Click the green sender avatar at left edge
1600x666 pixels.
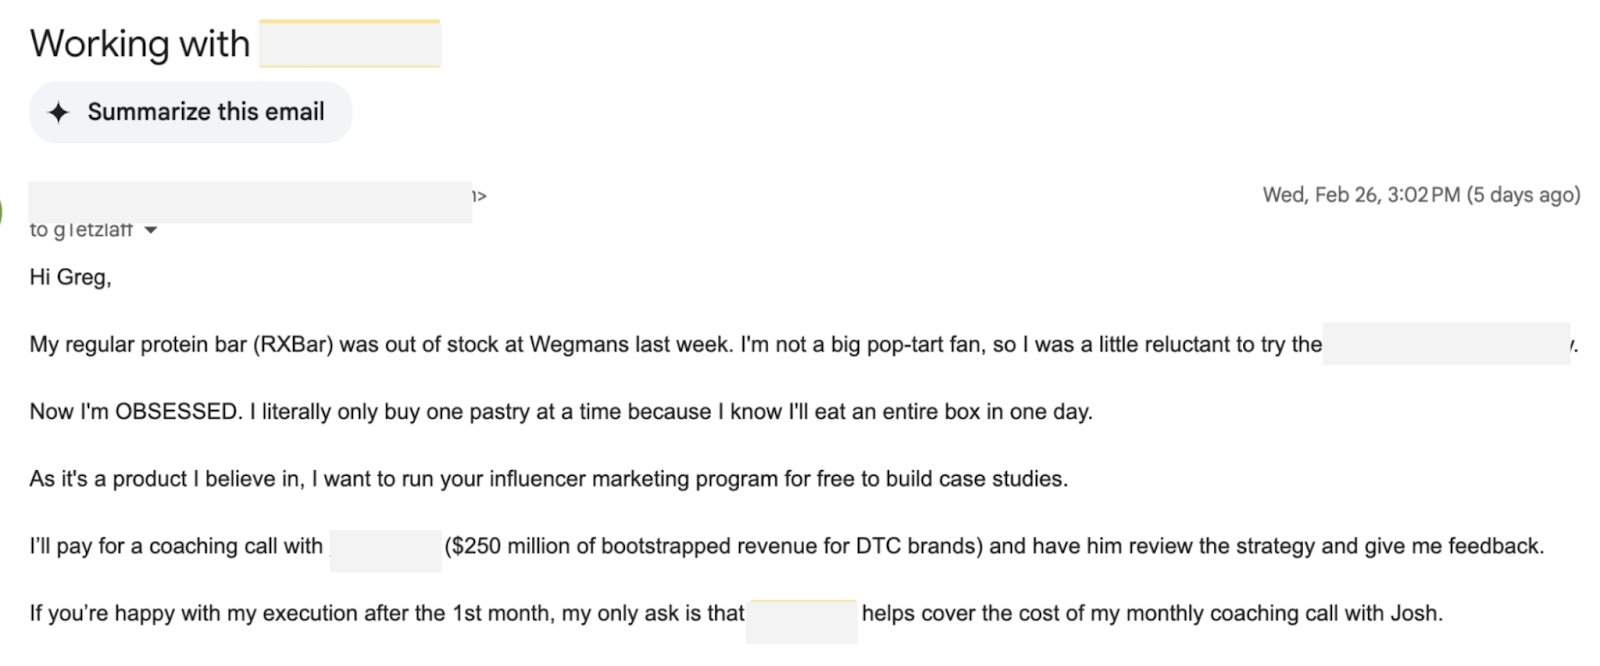point(2,211)
